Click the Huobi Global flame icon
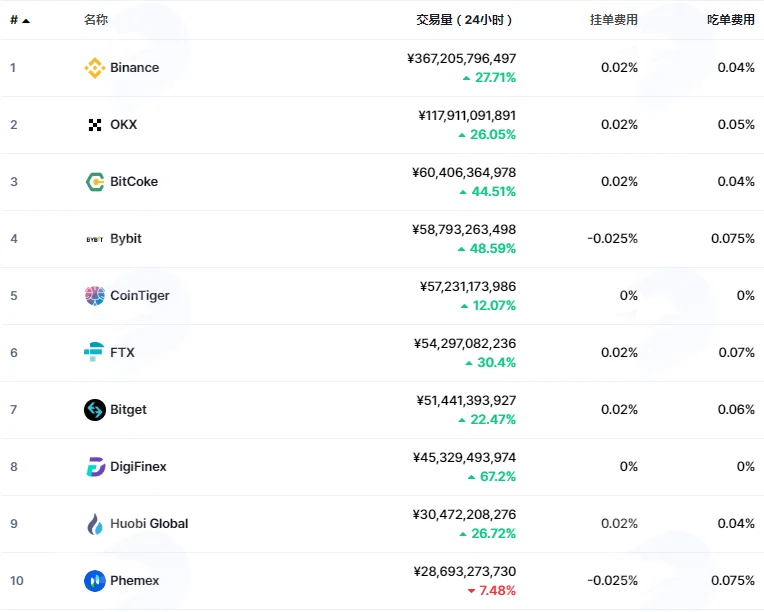The image size is (764, 612). [95, 524]
